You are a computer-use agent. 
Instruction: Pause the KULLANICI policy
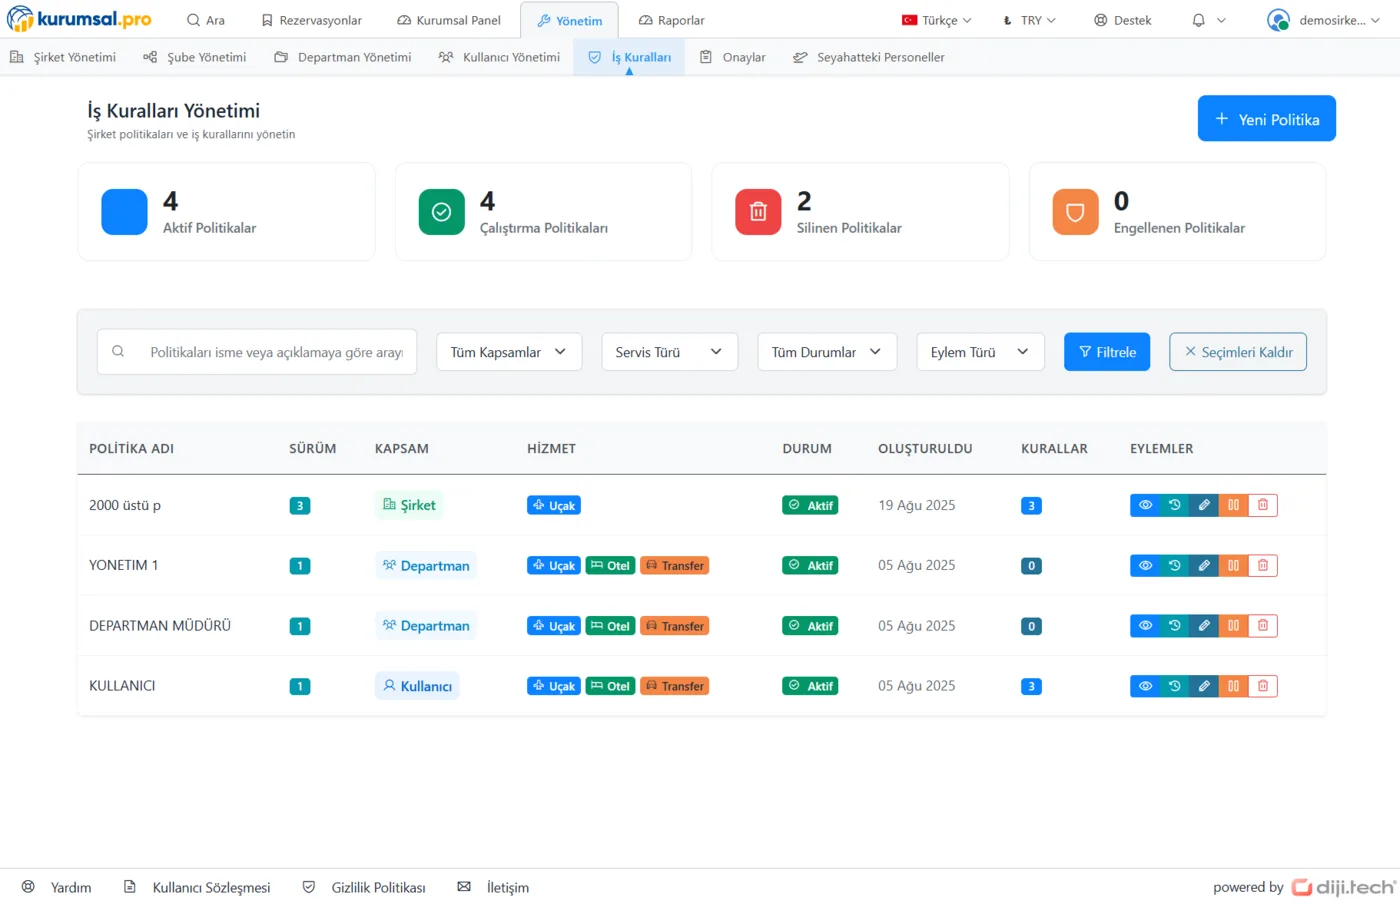1233,686
